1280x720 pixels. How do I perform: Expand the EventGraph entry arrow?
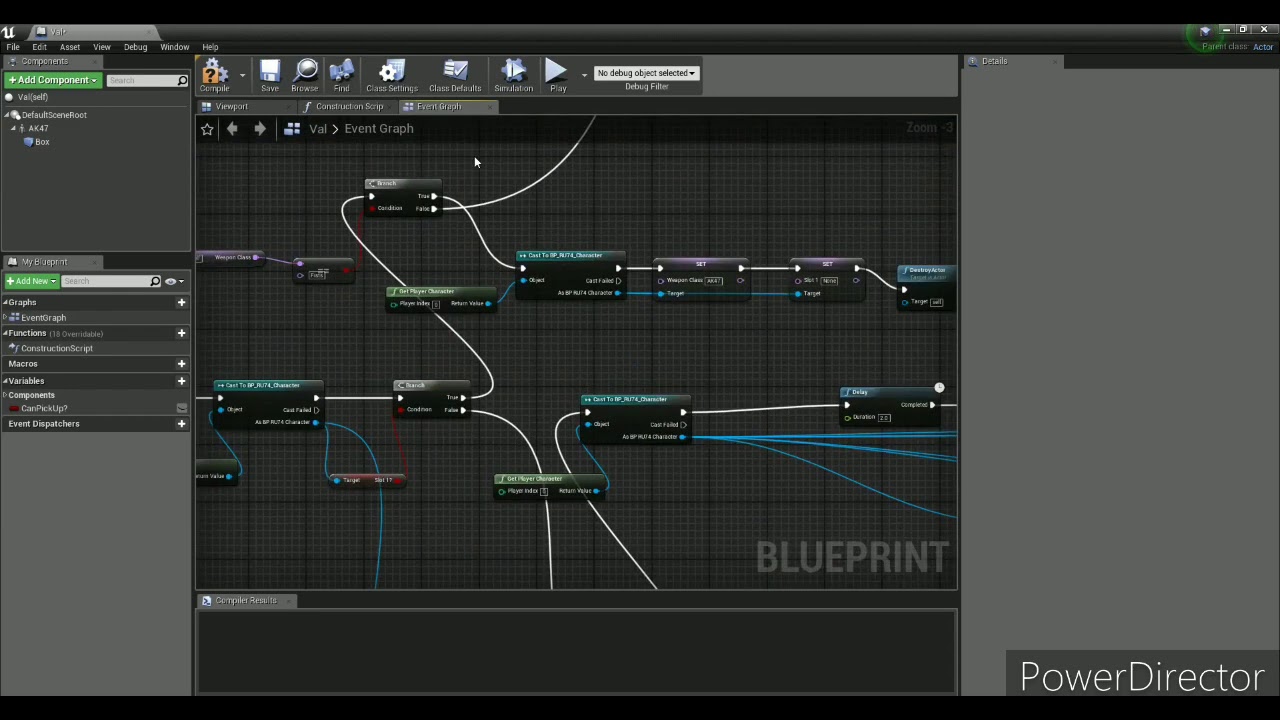point(6,318)
